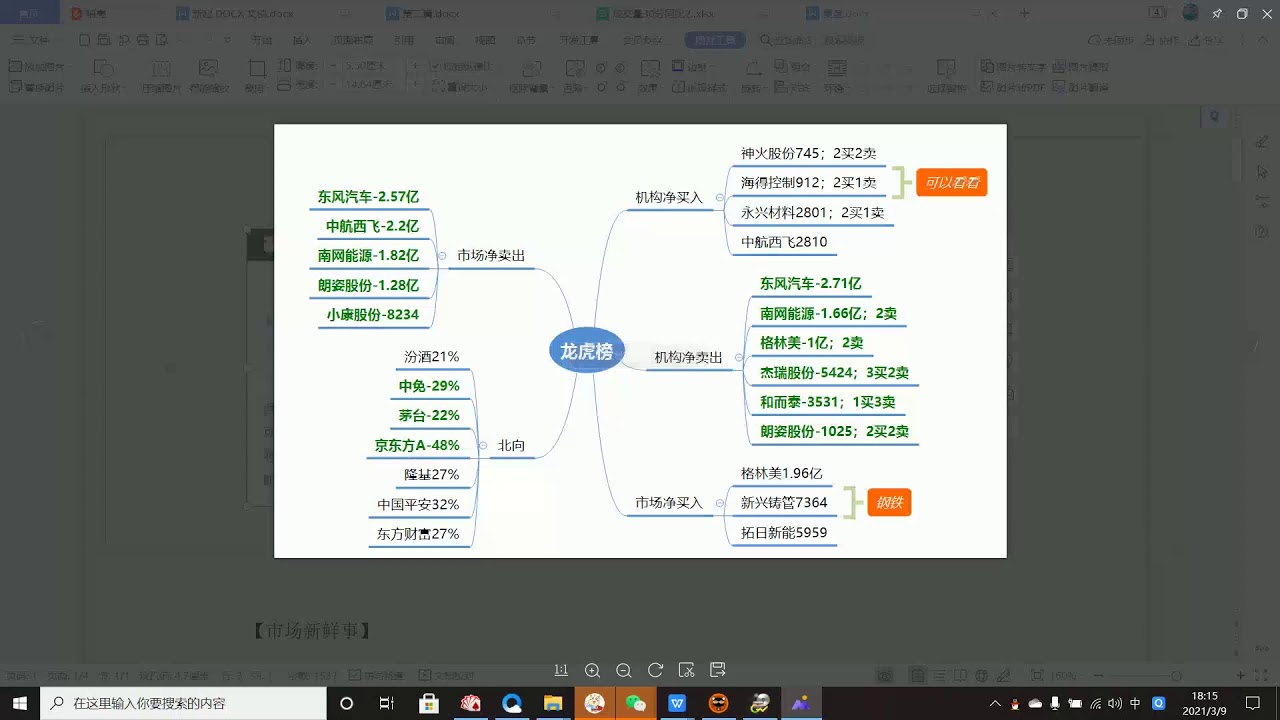Collapse the 机构净卖出 branch circle
Viewport: 1280px width, 720px height.
pyautogui.click(x=738, y=358)
